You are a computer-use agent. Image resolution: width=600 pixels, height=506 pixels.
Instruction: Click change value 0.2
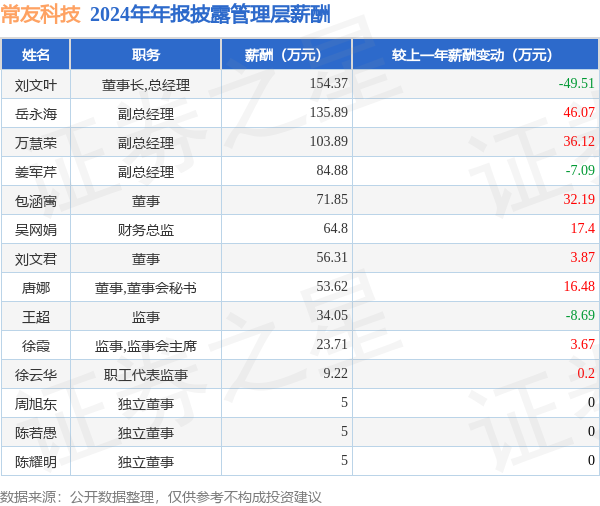click(x=586, y=373)
